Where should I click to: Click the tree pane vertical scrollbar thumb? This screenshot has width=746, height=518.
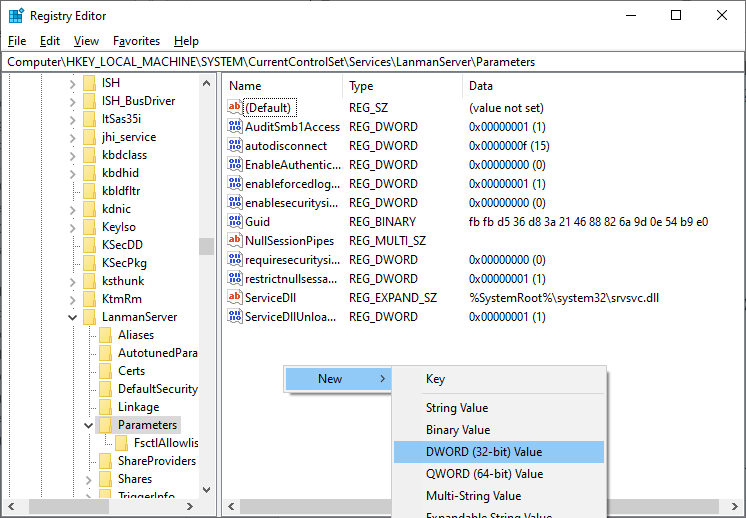206,246
